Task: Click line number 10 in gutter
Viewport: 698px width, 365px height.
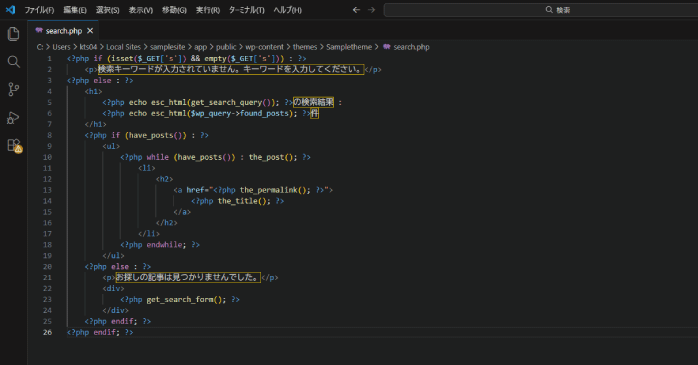Action: pos(48,157)
